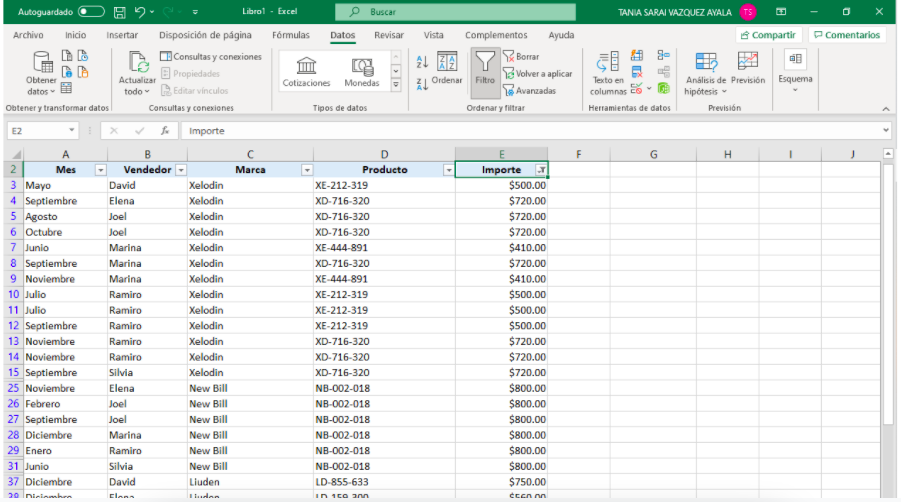Click the From table/range icon
Viewport: 901px width, 502px height.
point(67,88)
